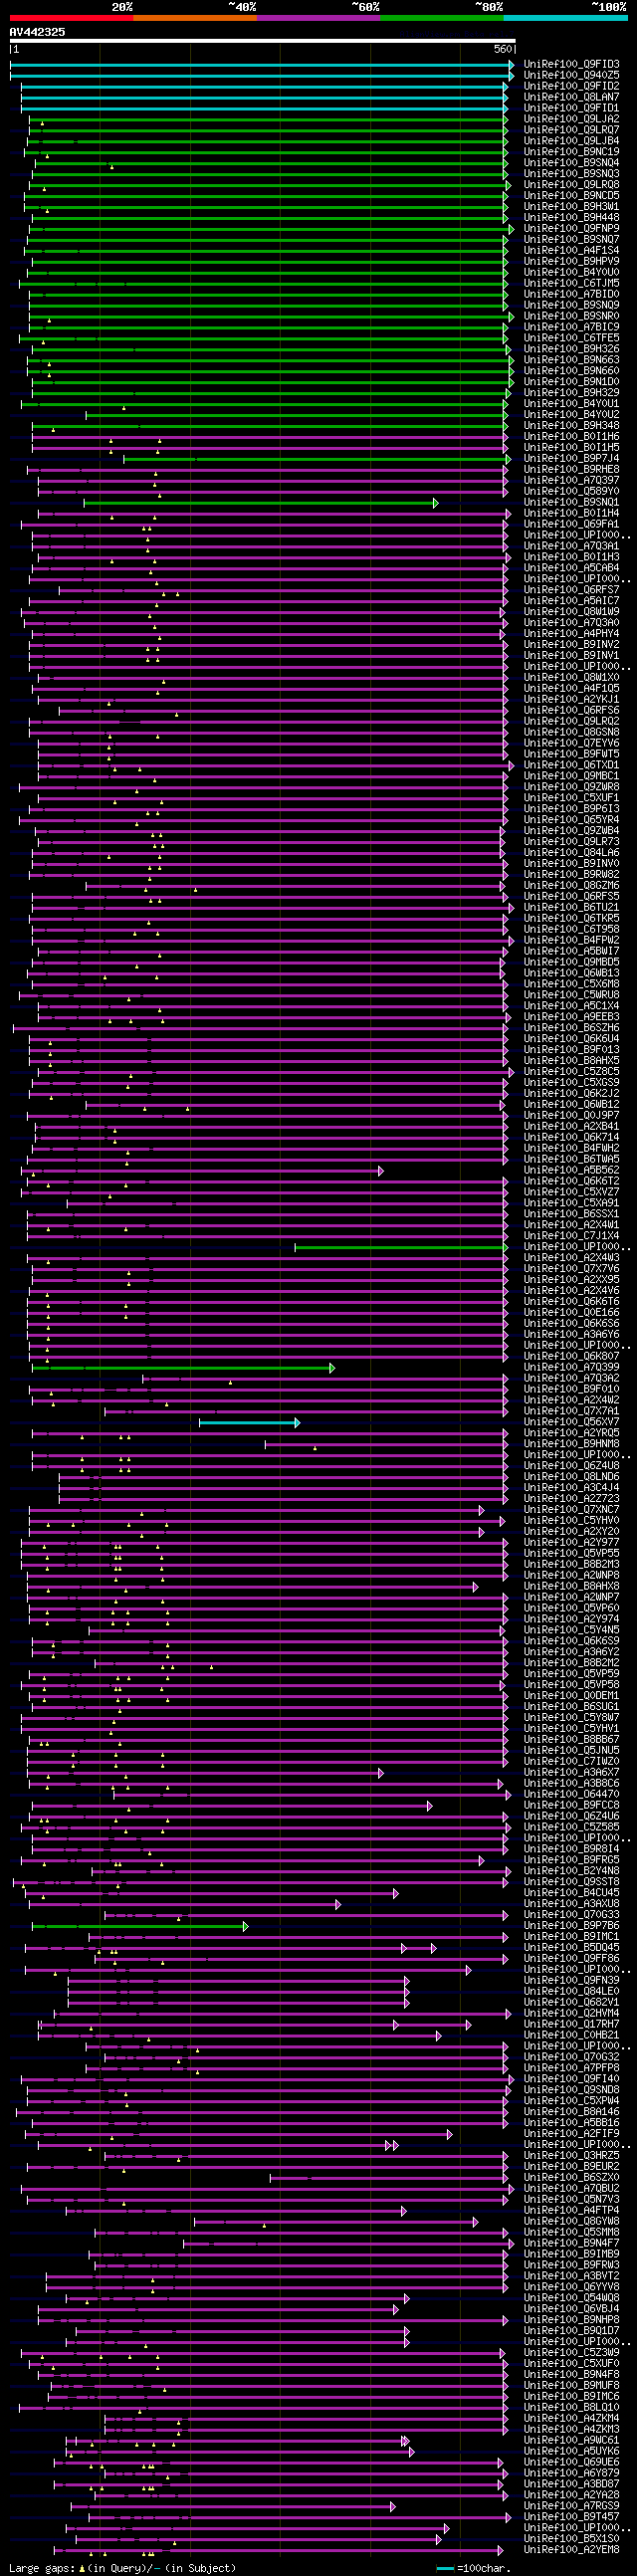Select the UniRef100_A7Q399 hit label
The width and height of the screenshot is (637, 2576).
(x=571, y=1368)
